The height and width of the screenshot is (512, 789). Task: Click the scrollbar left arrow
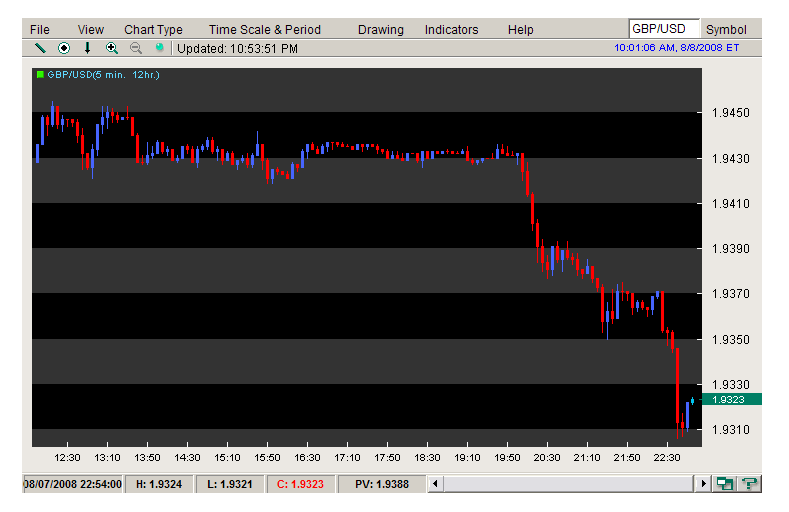tap(435, 484)
